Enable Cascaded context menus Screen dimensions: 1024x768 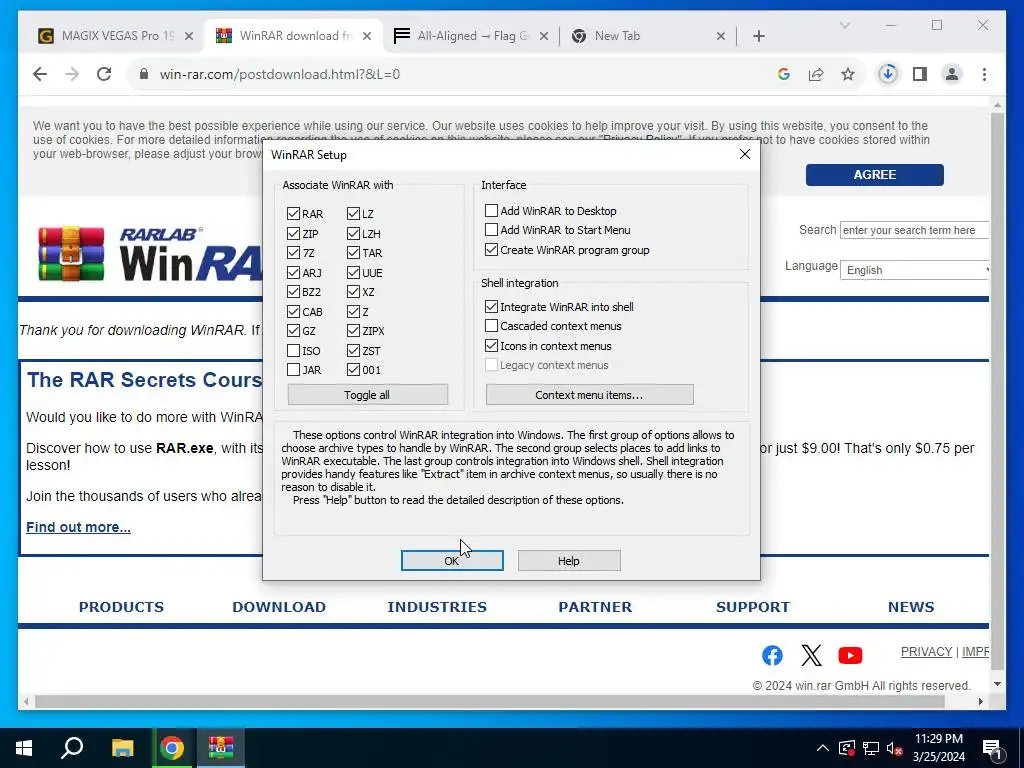pos(491,325)
